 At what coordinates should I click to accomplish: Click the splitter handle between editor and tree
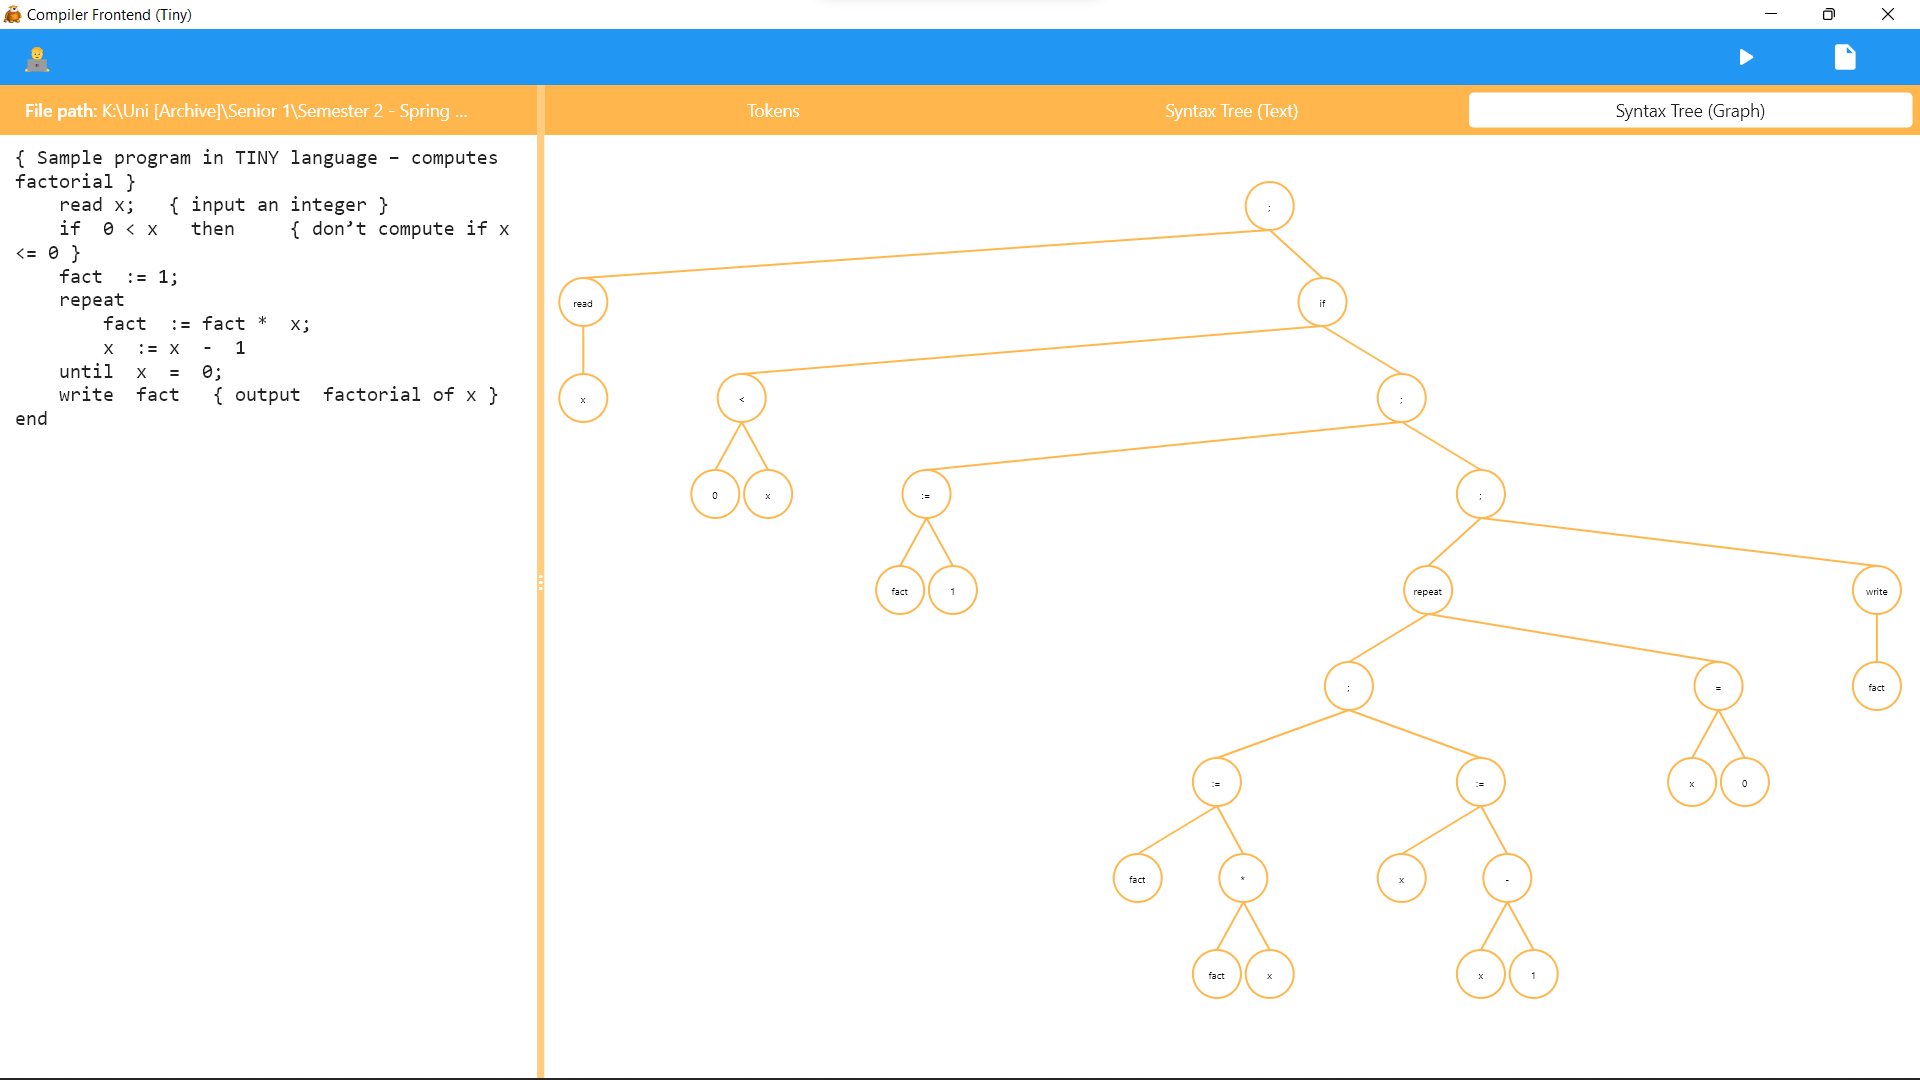[541, 582]
